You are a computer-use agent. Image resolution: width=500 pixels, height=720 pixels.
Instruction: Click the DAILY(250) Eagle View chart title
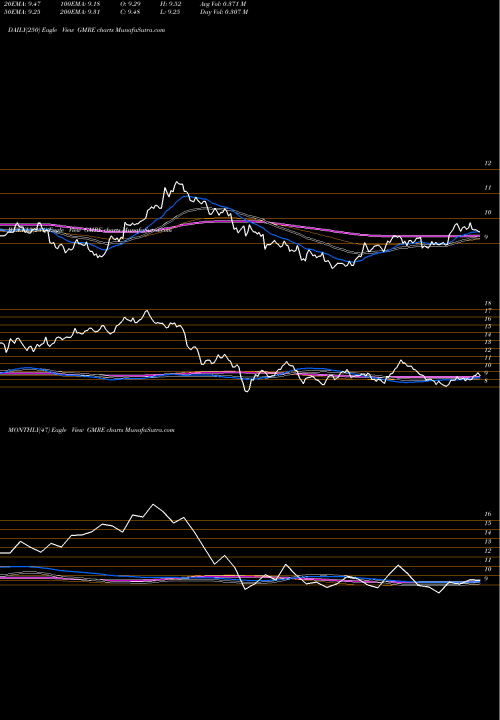pos(86,30)
